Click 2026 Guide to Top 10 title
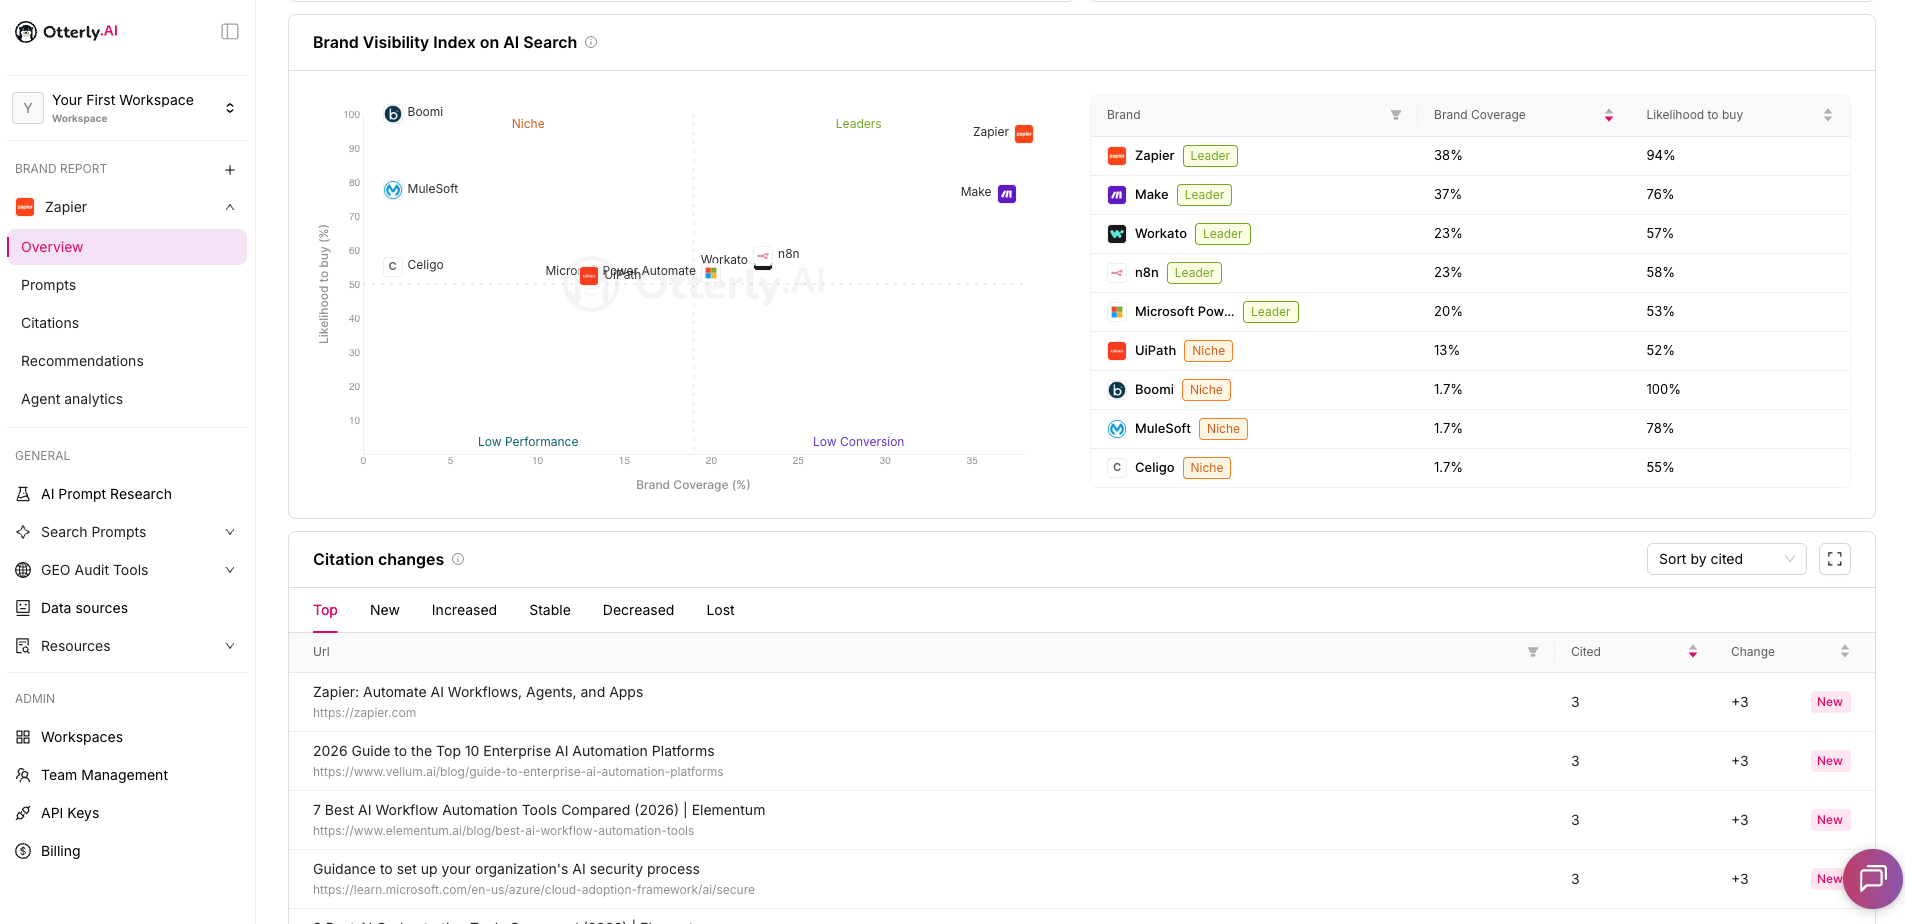This screenshot has width=1905, height=924. 514,751
